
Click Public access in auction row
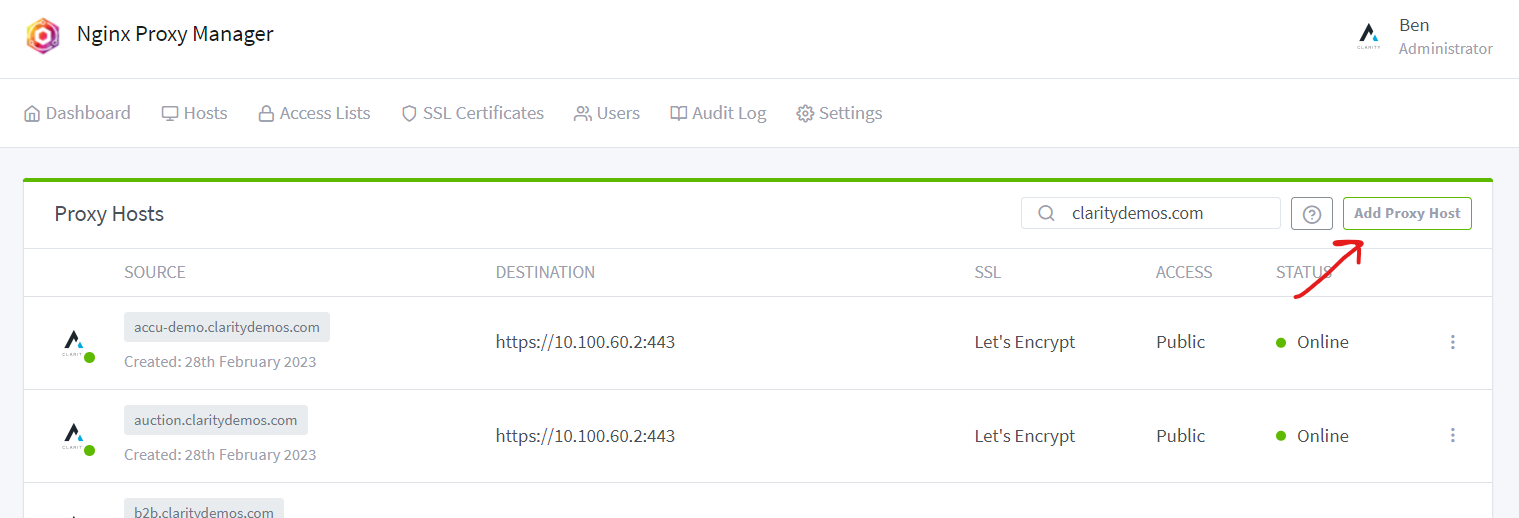(1181, 436)
